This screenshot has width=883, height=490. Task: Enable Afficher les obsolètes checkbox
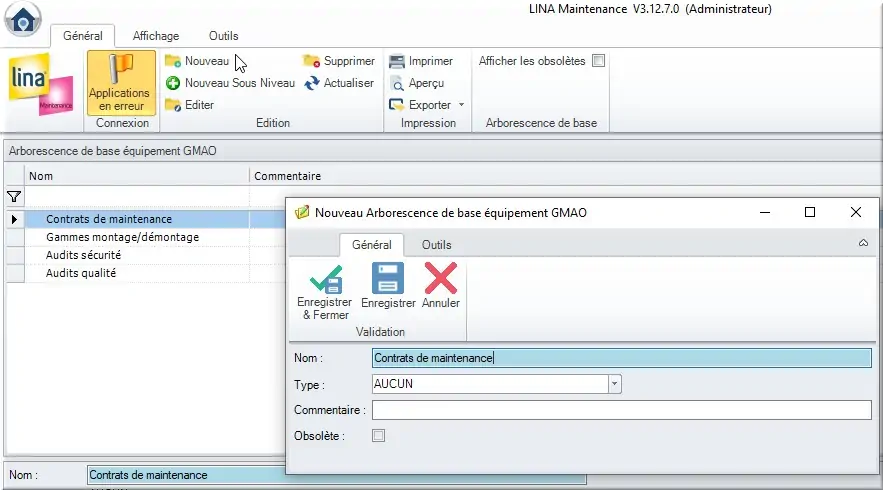pyautogui.click(x=599, y=61)
